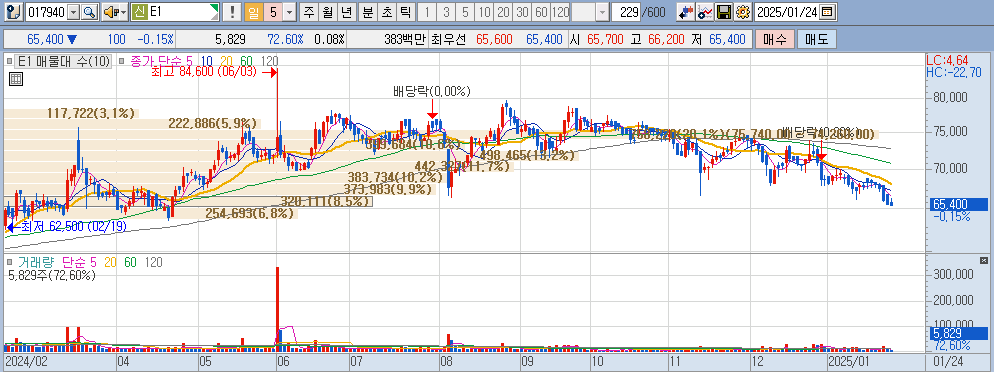Click the speaker alert icon
The height and width of the screenshot is (372, 994).
[110, 12]
